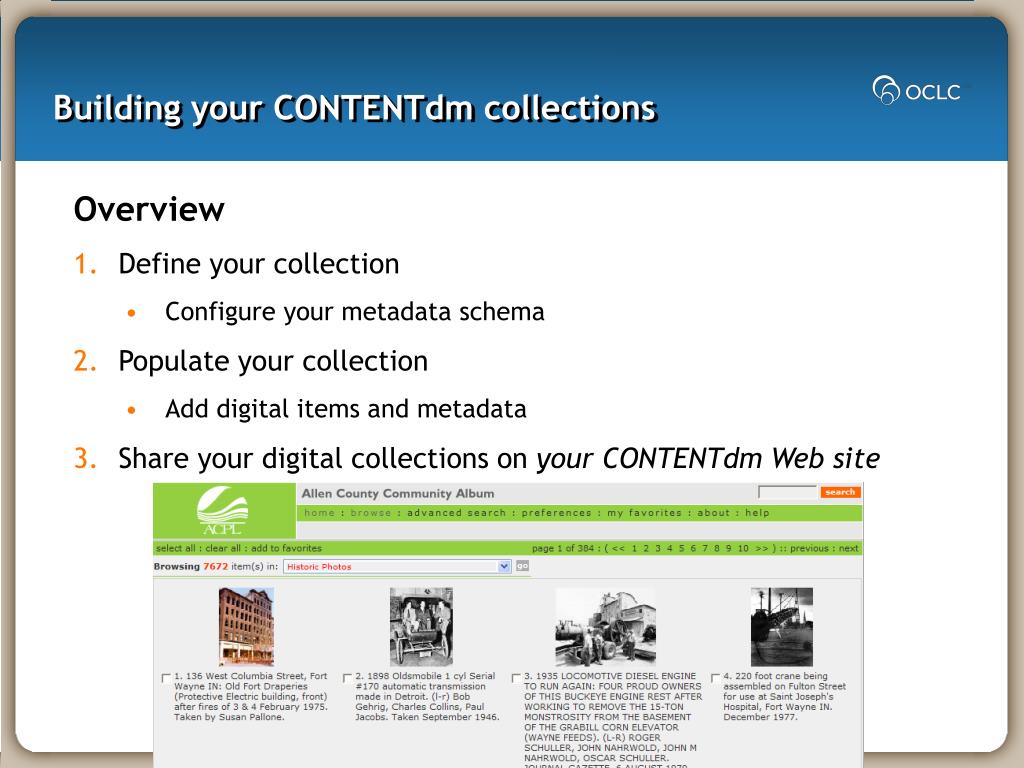Click the "Overview" heading
Viewport: 1024px width, 768px height.
pos(149,209)
